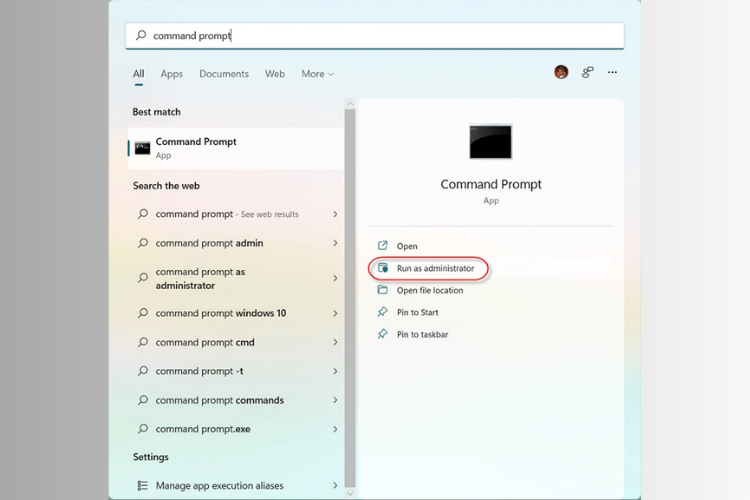
Task: Click inside the 'command prompt' search field
Action: coord(375,35)
